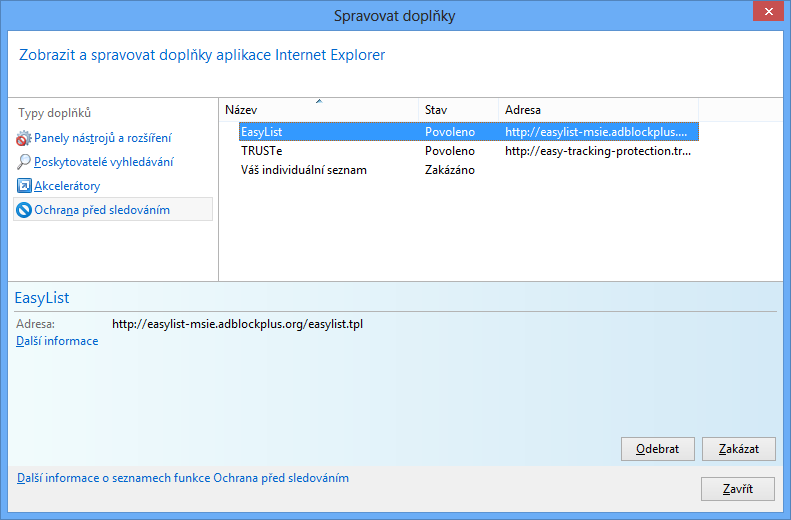Click the gear icon for Panely nástrojů a rozšíření
Image resolution: width=791 pixels, height=520 pixels.
tap(24, 138)
